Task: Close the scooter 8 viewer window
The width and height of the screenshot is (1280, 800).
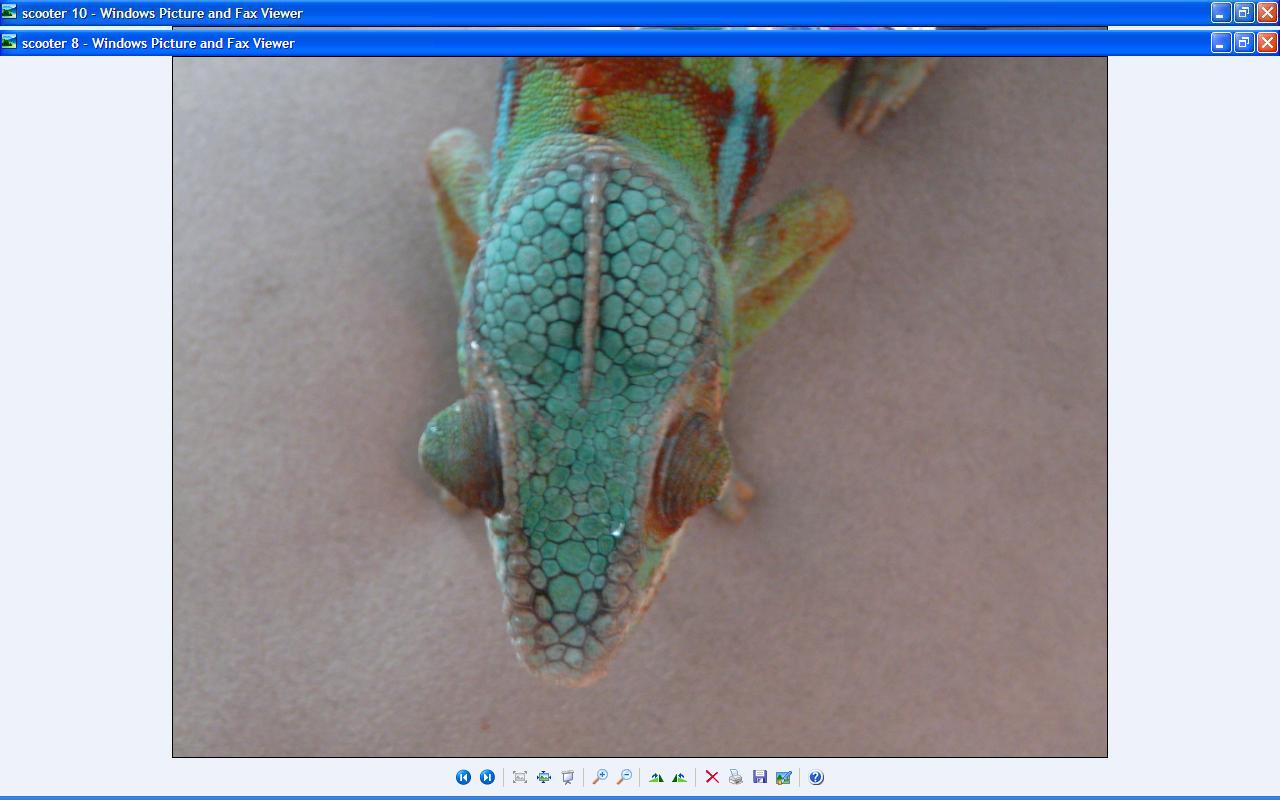Action: pyautogui.click(x=1266, y=42)
